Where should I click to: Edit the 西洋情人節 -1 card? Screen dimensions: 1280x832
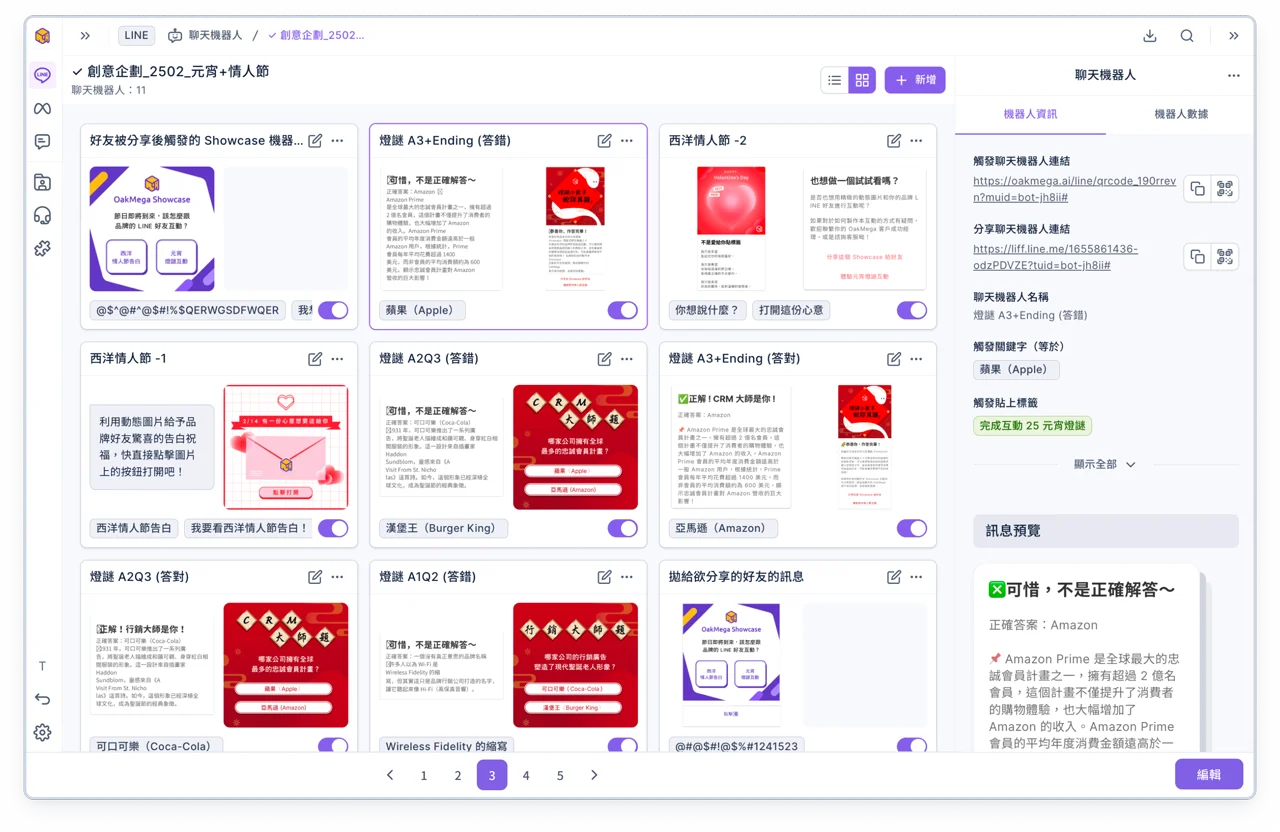click(x=315, y=359)
